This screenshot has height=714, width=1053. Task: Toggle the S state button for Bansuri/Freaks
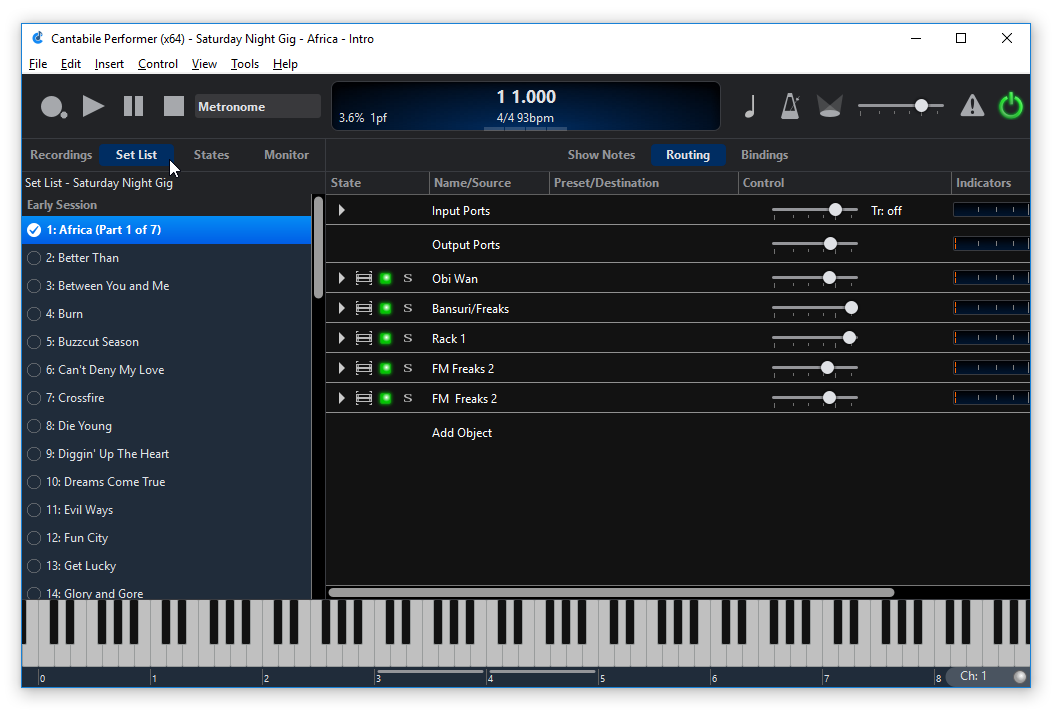click(408, 308)
